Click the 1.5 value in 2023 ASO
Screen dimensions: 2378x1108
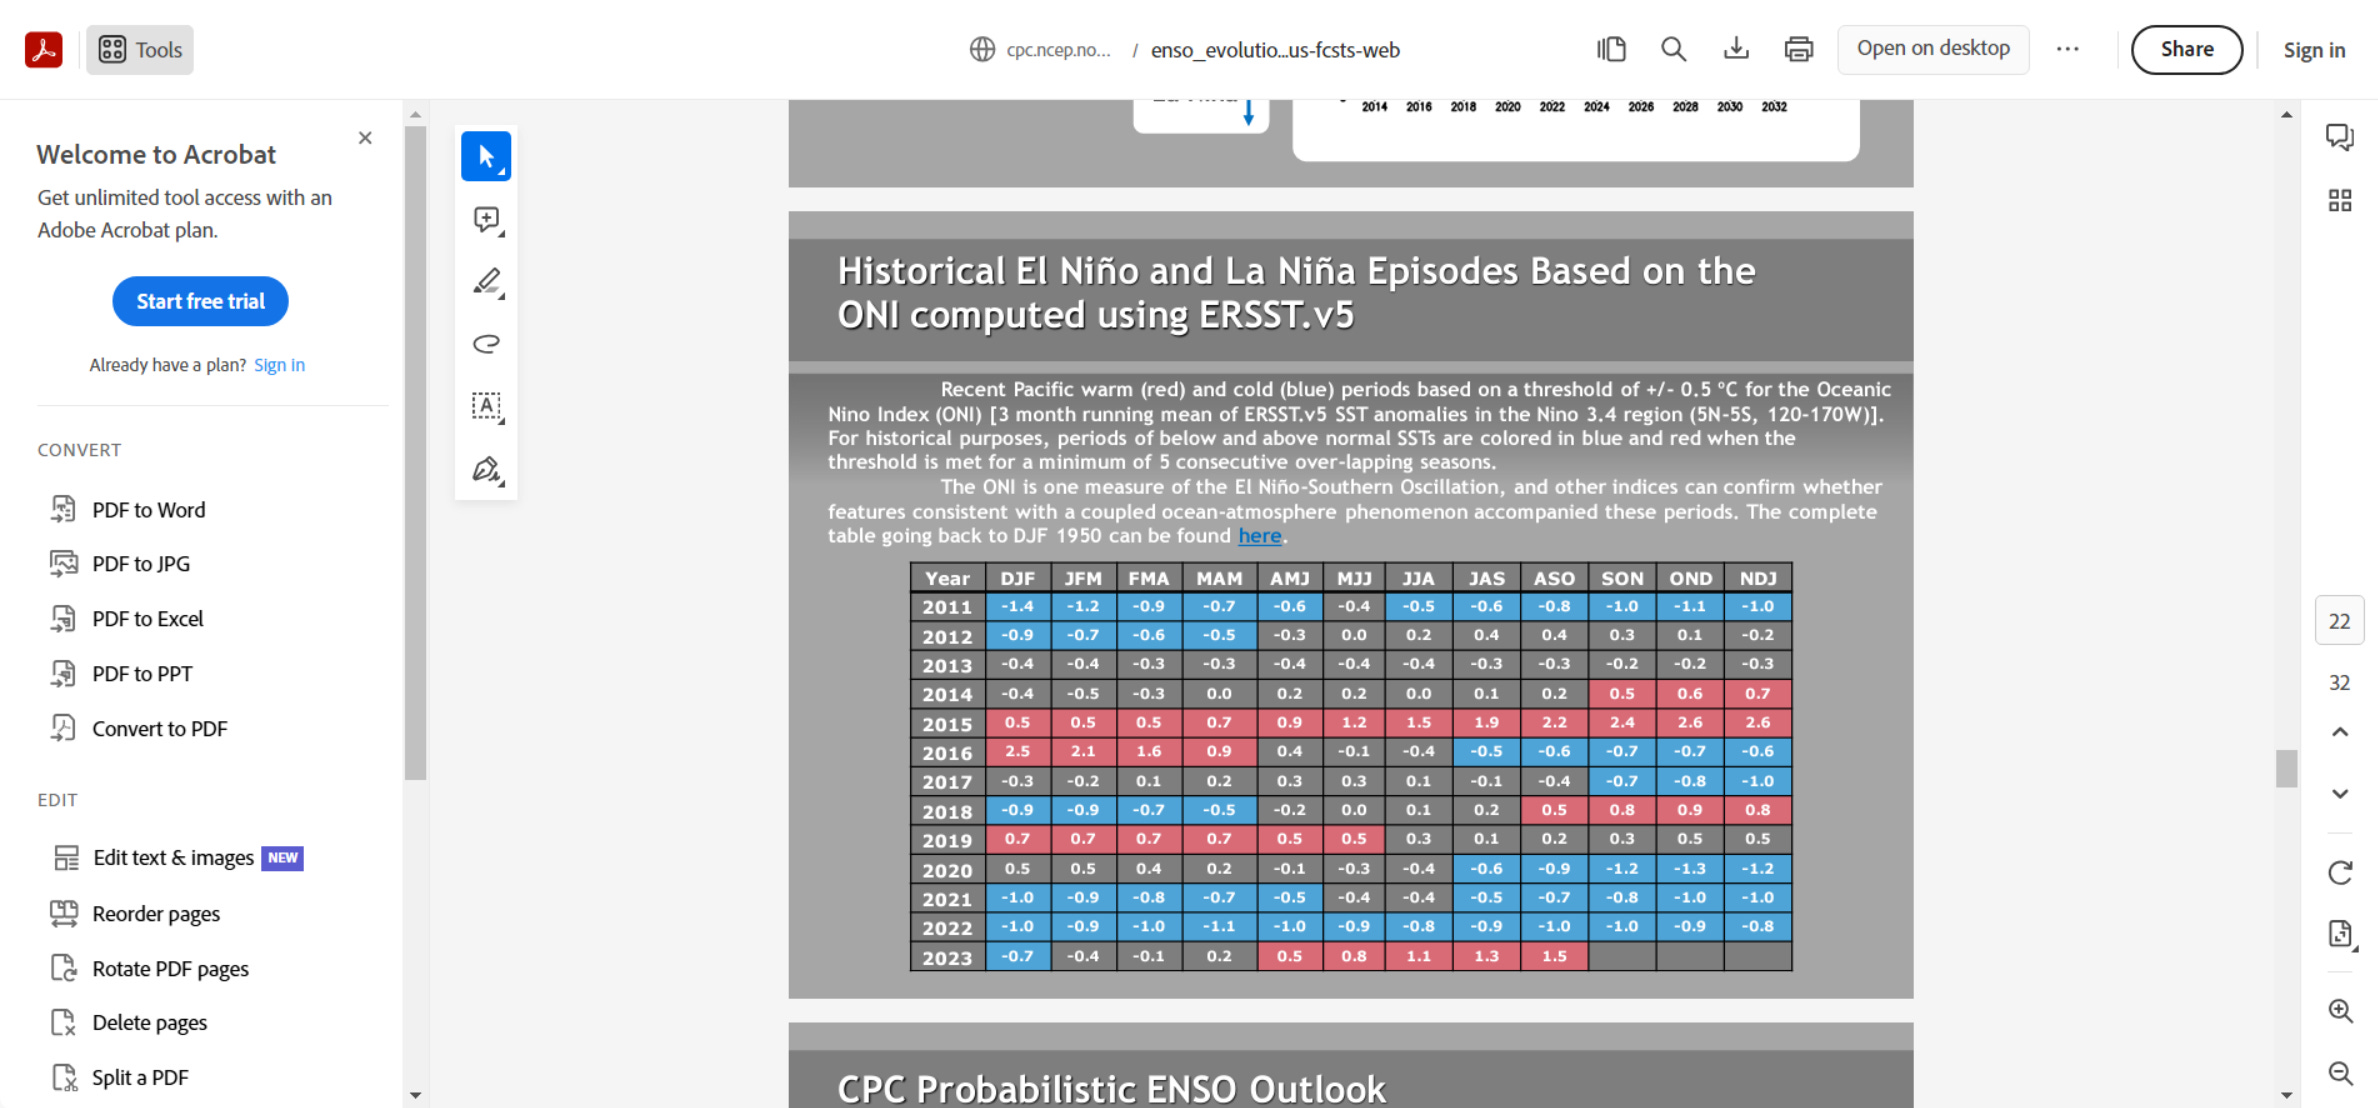pos(1554,956)
